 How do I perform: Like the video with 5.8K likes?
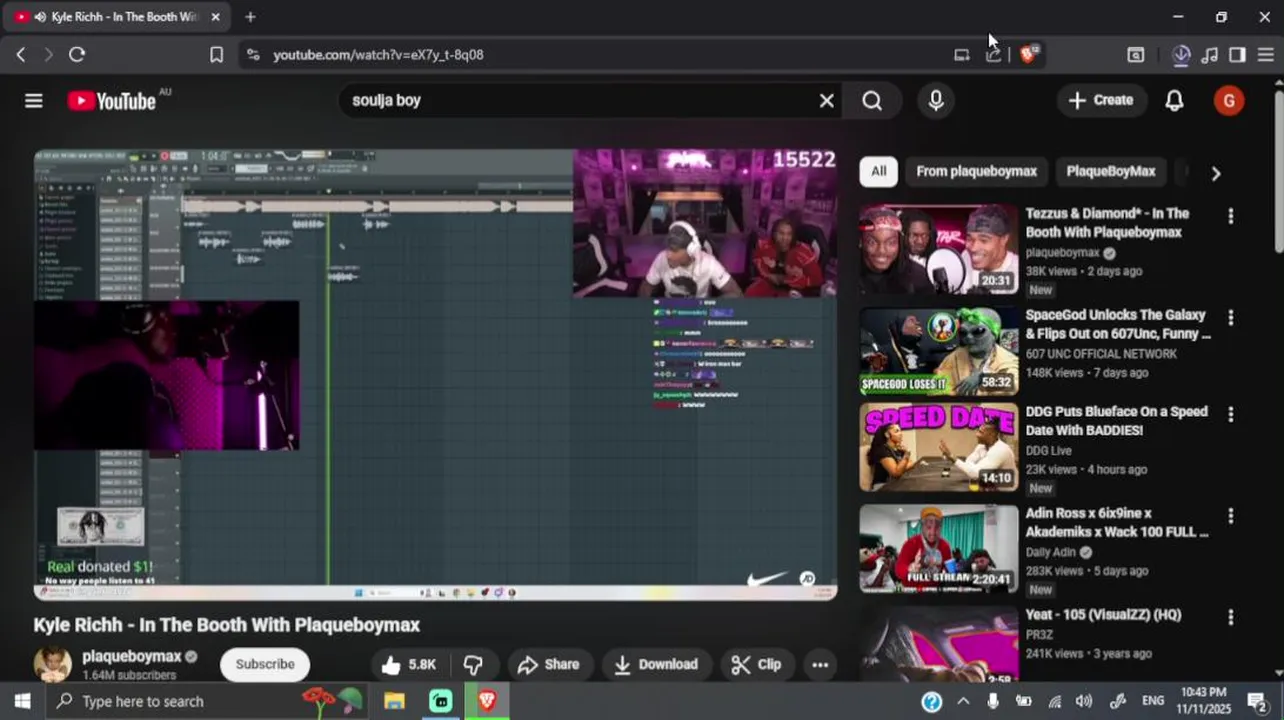pos(408,664)
